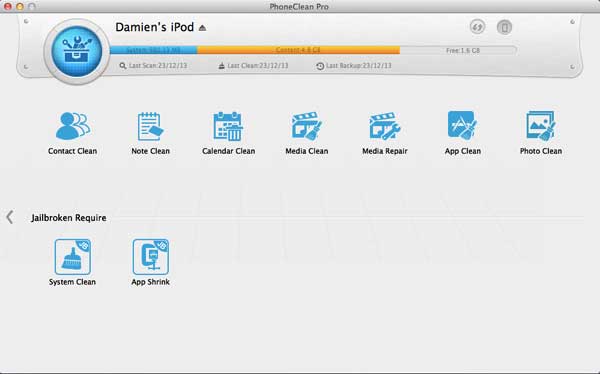The height and width of the screenshot is (374, 600).
Task: Go back using the left chevron arrow
Action: (10, 217)
